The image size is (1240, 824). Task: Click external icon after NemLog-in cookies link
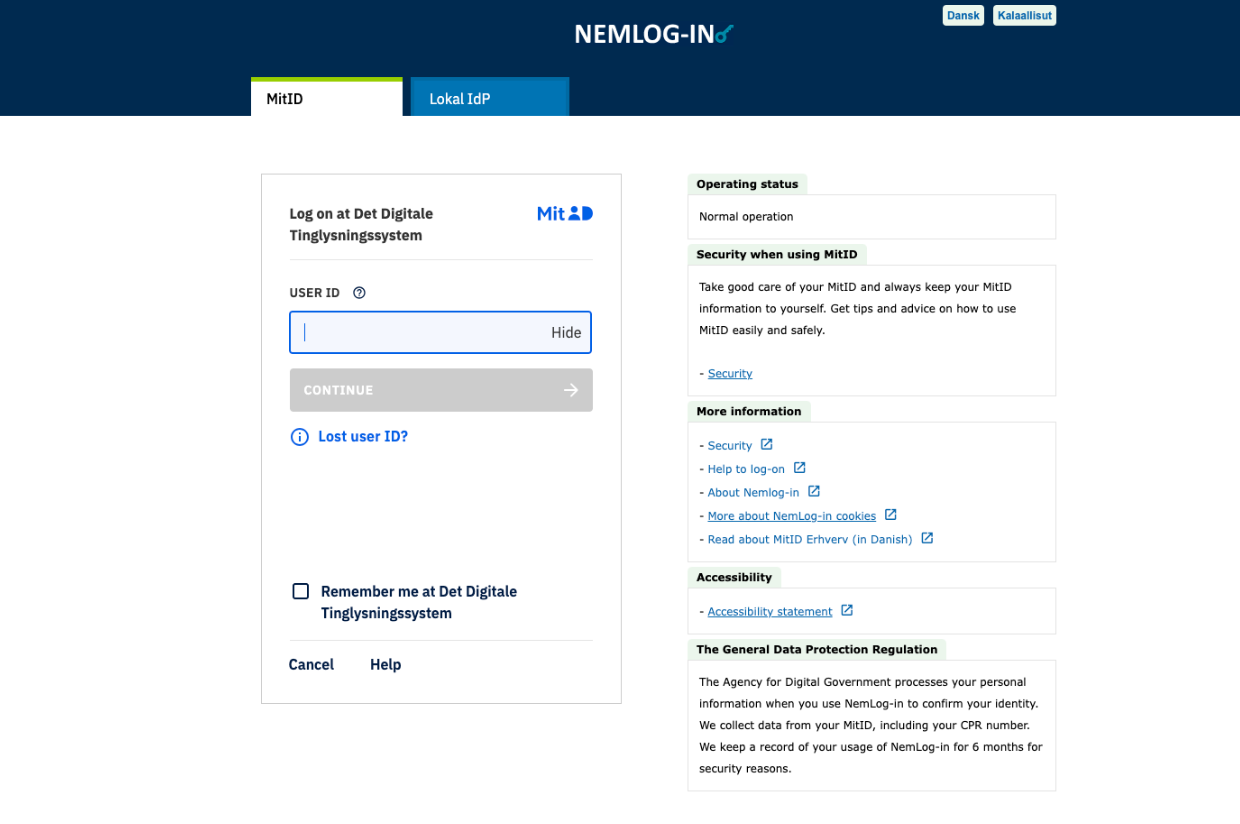click(x=891, y=515)
